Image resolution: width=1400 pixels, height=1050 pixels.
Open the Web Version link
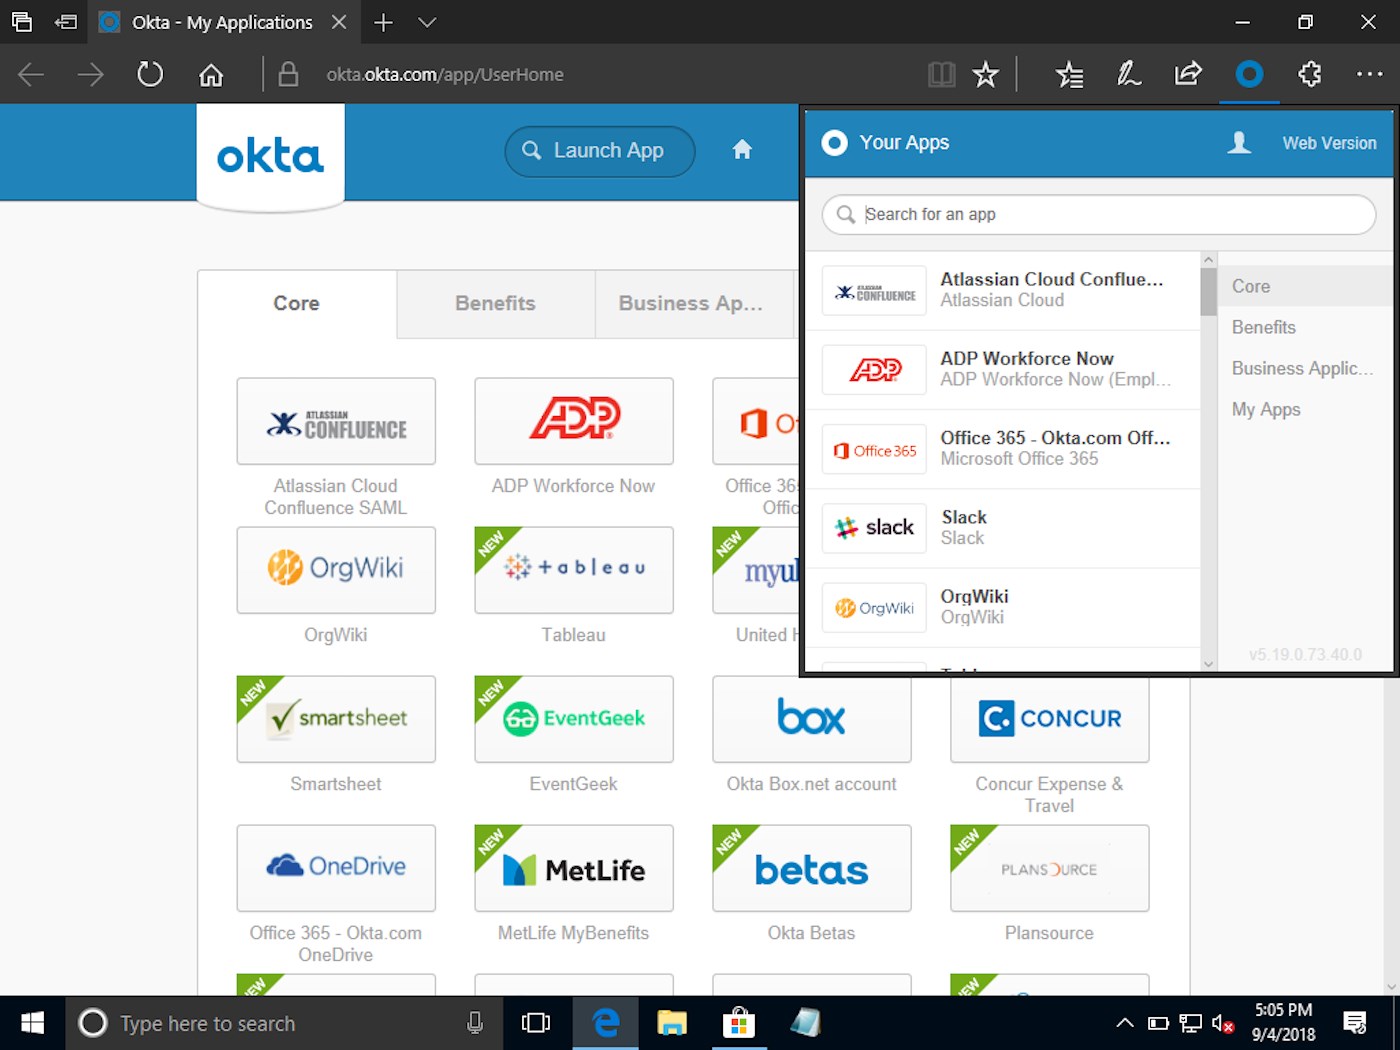[x=1329, y=143]
